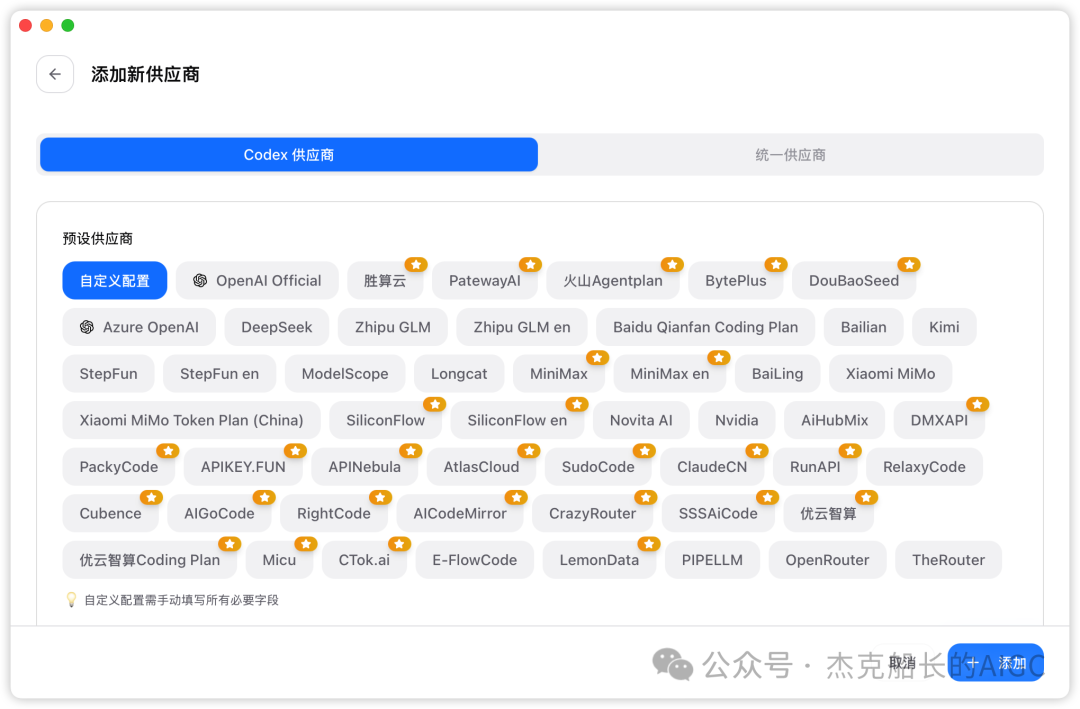The height and width of the screenshot is (709, 1080).
Task: Select the E-FlowCode provider
Action: [x=475, y=560]
